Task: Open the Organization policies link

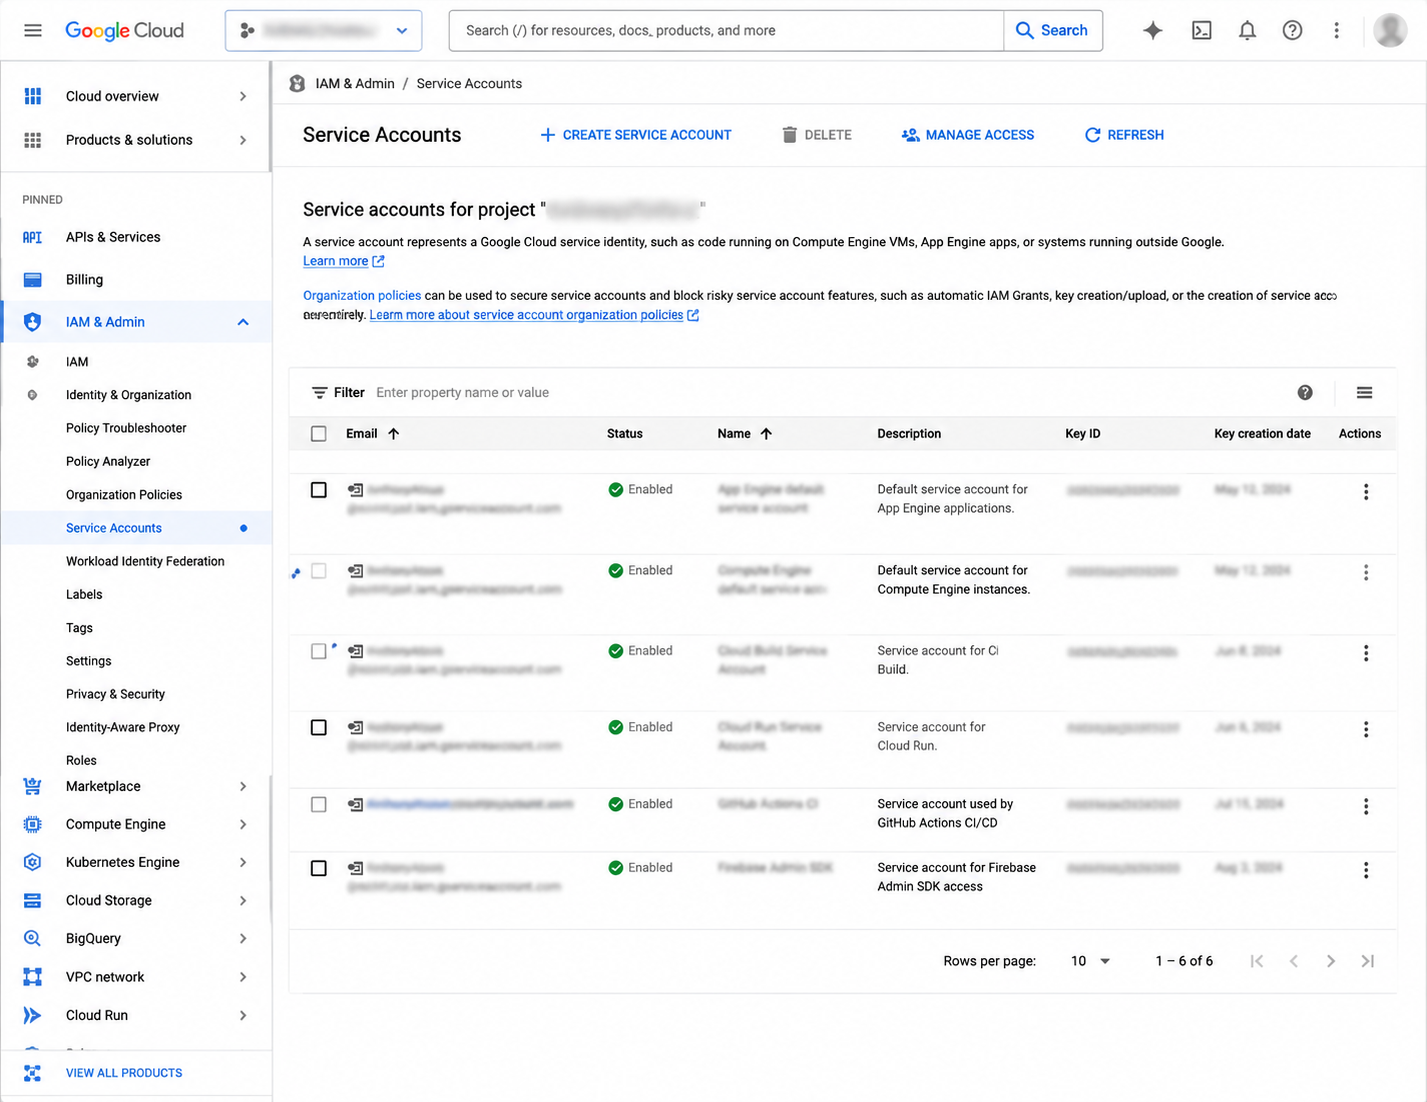Action: point(362,296)
